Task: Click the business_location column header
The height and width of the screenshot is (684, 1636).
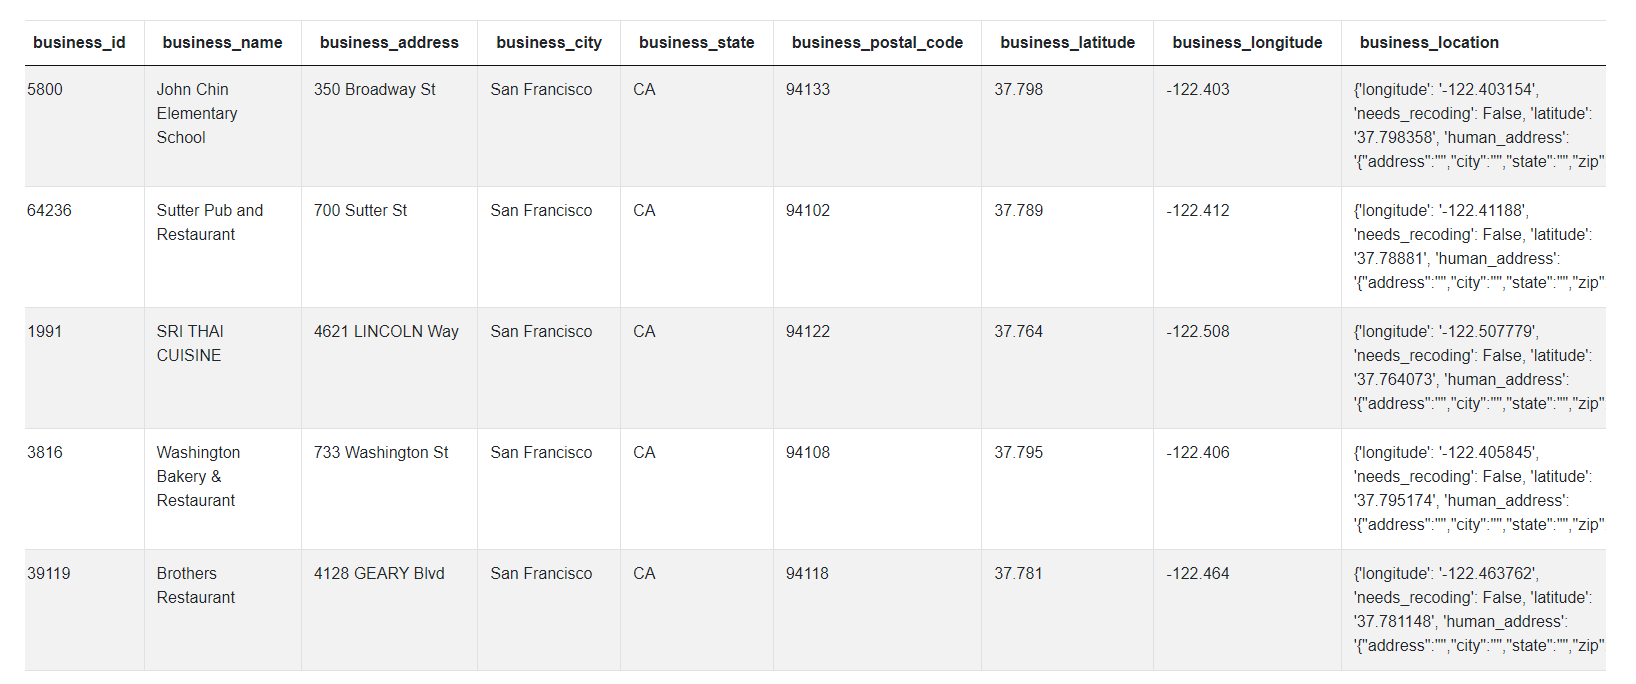Action: [x=1429, y=42]
